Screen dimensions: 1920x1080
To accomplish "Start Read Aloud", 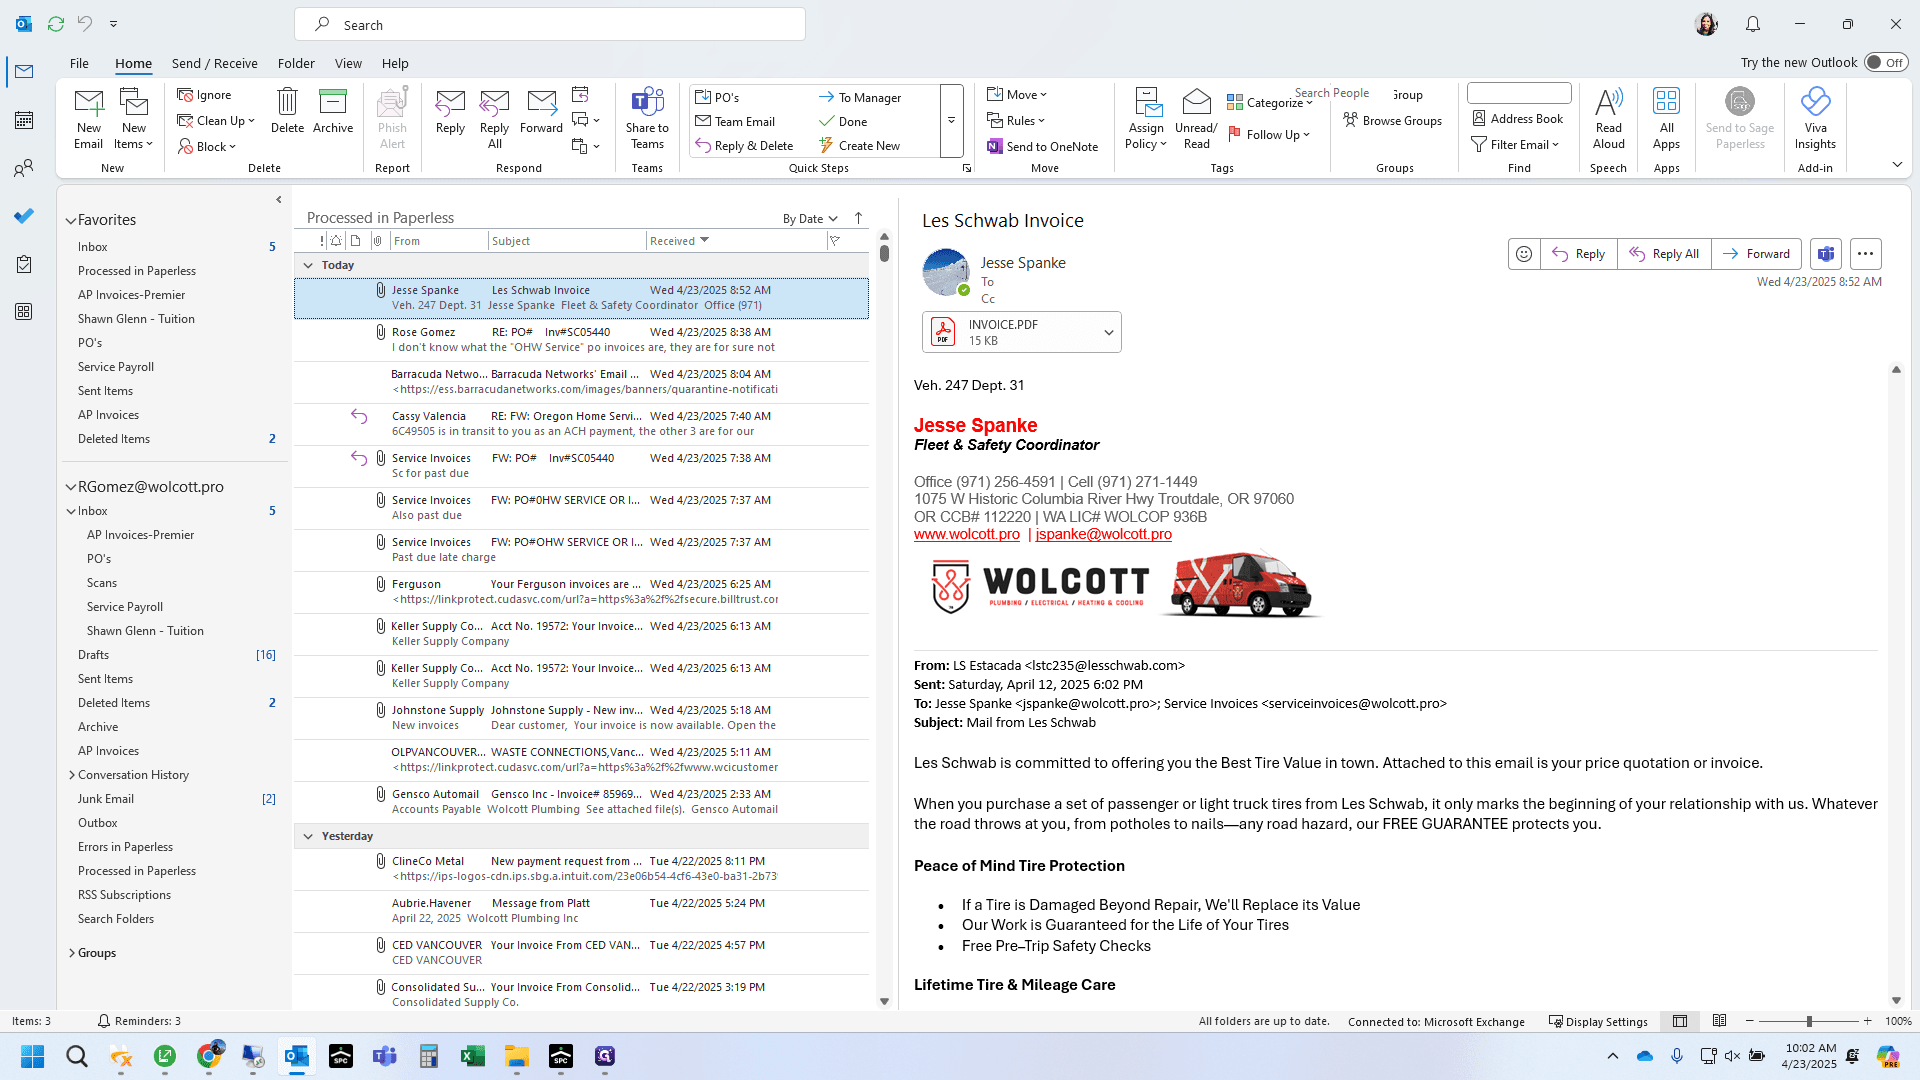I will pyautogui.click(x=1608, y=118).
